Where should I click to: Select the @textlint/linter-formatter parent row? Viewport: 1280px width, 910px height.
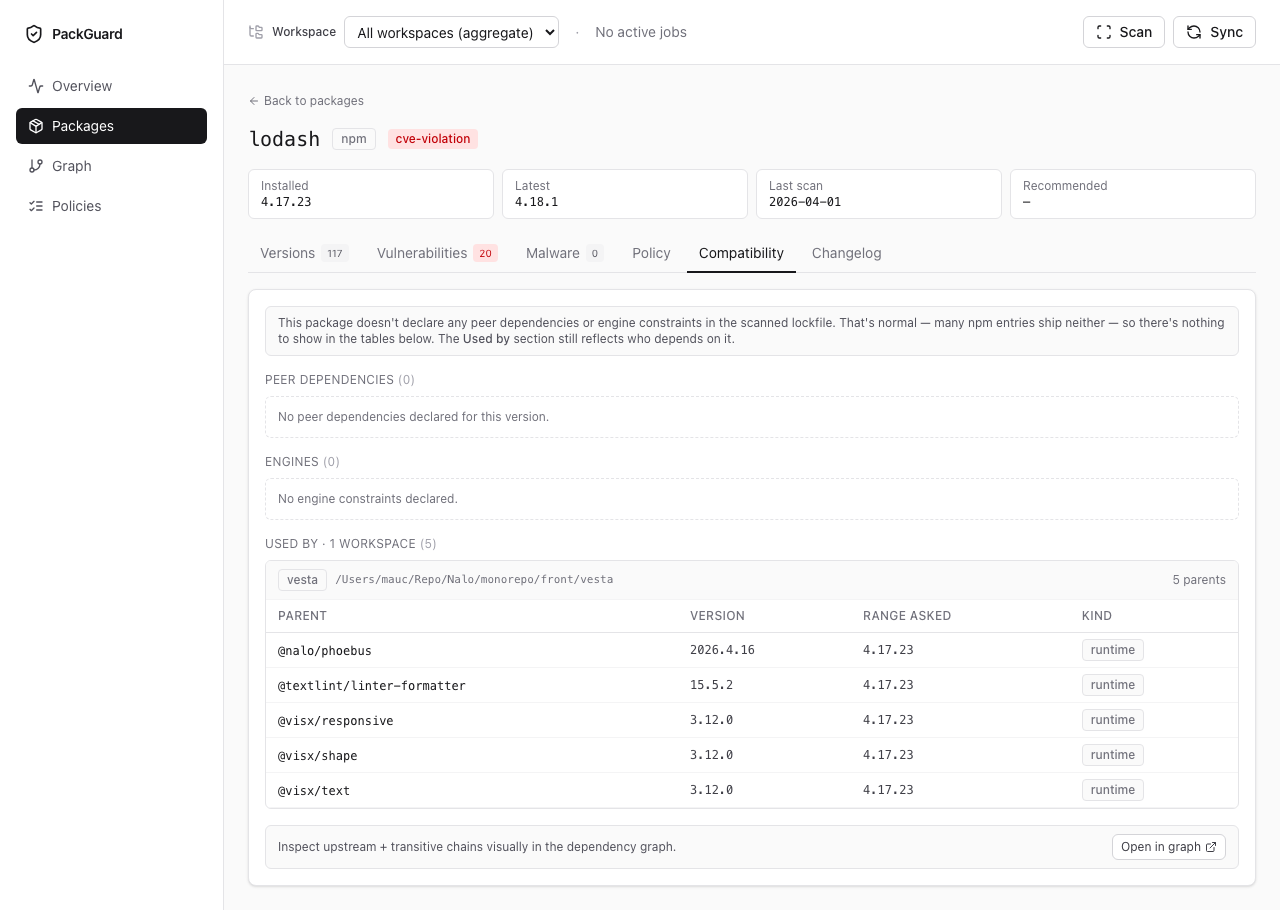pyautogui.click(x=752, y=685)
